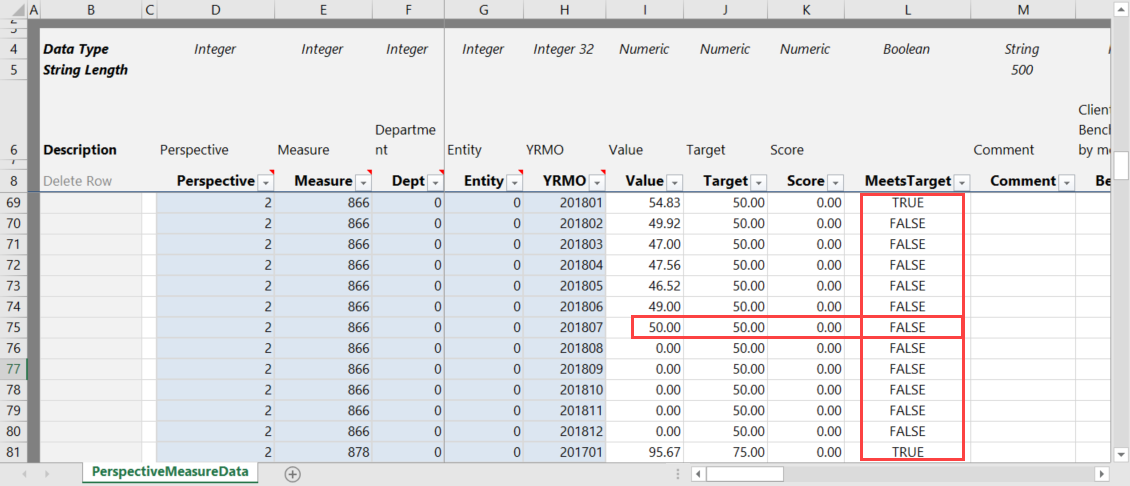Open the Entity column filter dropdown
The image size is (1130, 486).
tap(514, 183)
